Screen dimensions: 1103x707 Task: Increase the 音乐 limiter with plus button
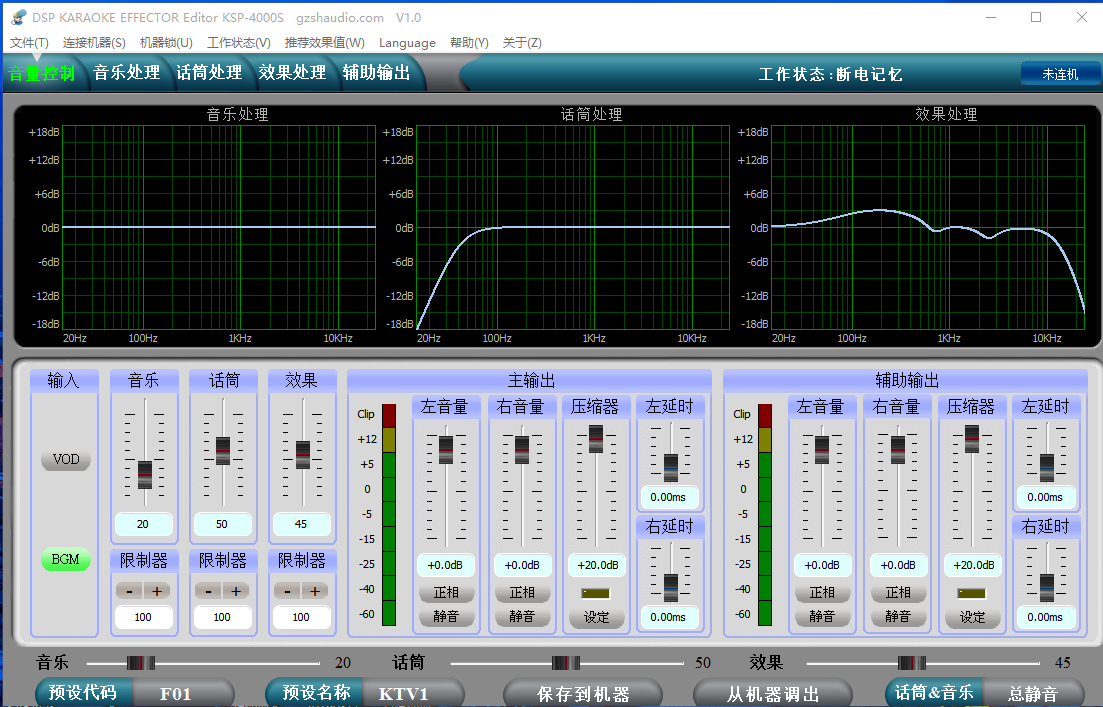coord(157,592)
